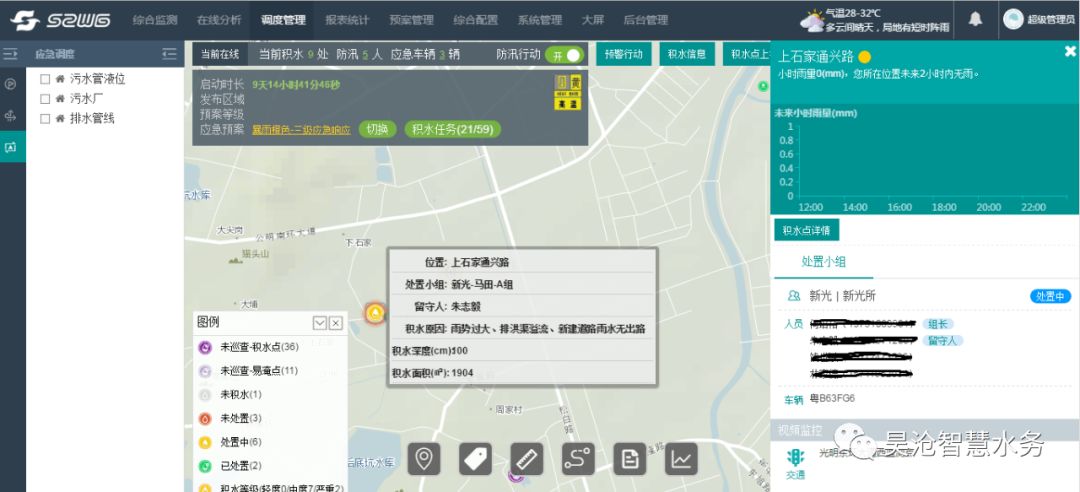Image resolution: width=1080 pixels, height=492 pixels.
Task: Click the green marker near top of map
Action: tap(762, 86)
